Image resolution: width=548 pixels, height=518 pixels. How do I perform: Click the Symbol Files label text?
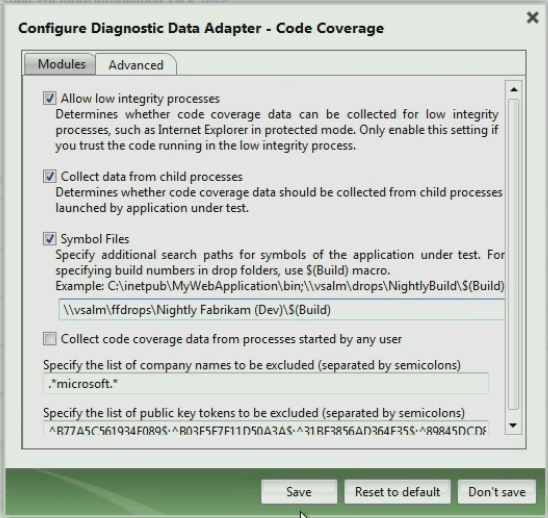pyautogui.click(x=95, y=239)
